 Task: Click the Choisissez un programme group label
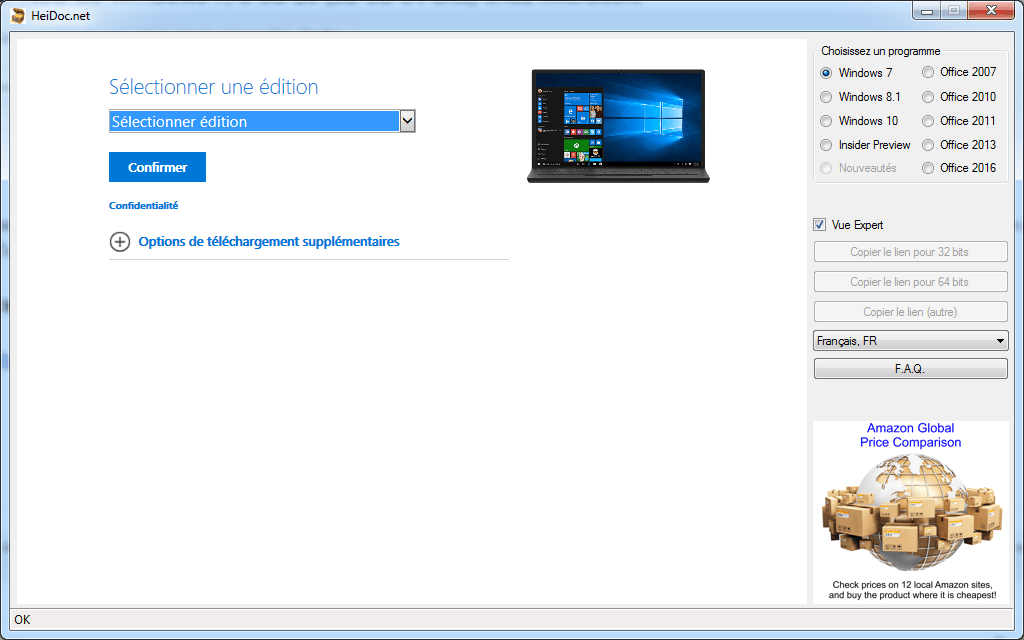pos(880,51)
